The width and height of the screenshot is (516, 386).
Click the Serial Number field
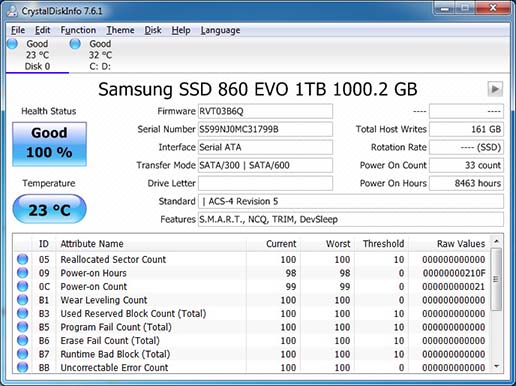coord(265,129)
